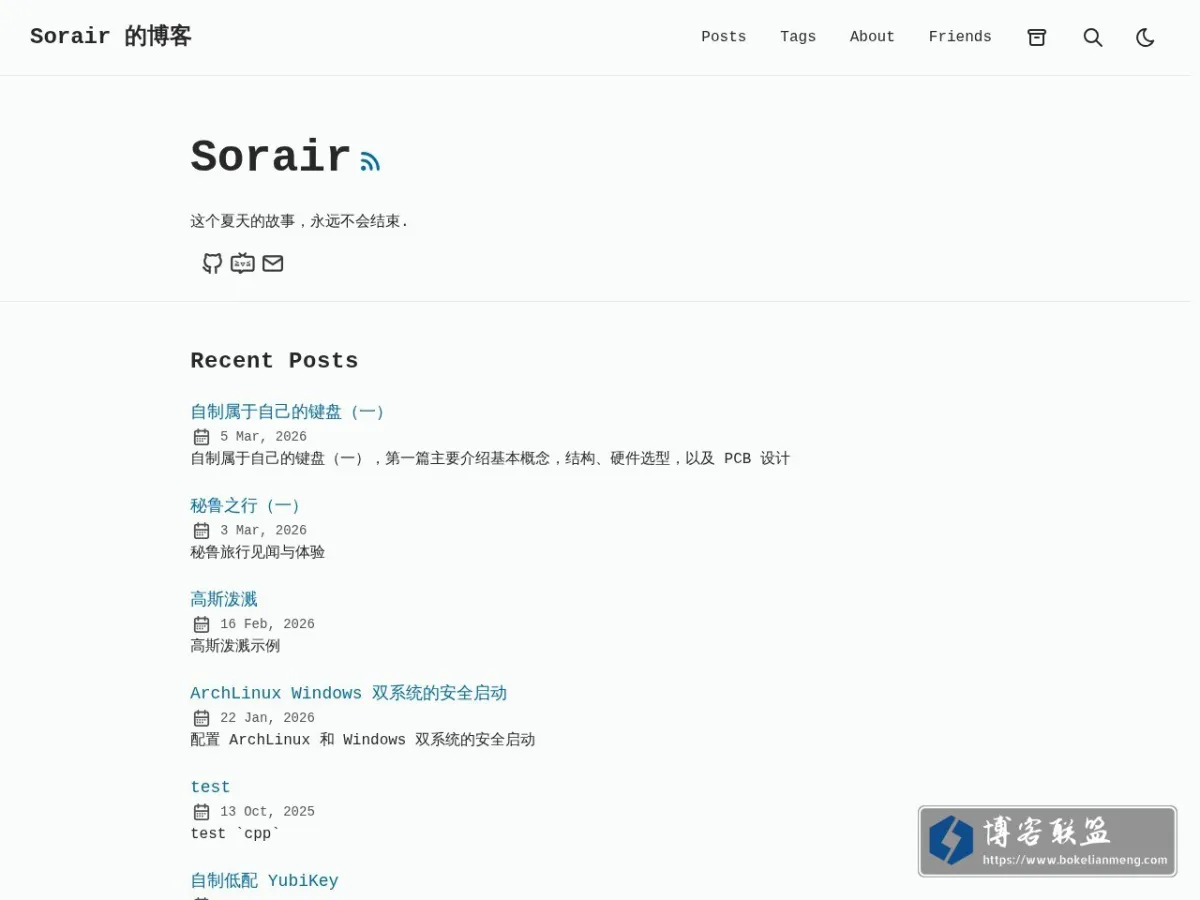Open the Tags menu item
Viewport: 1200px width, 900px height.
798,37
